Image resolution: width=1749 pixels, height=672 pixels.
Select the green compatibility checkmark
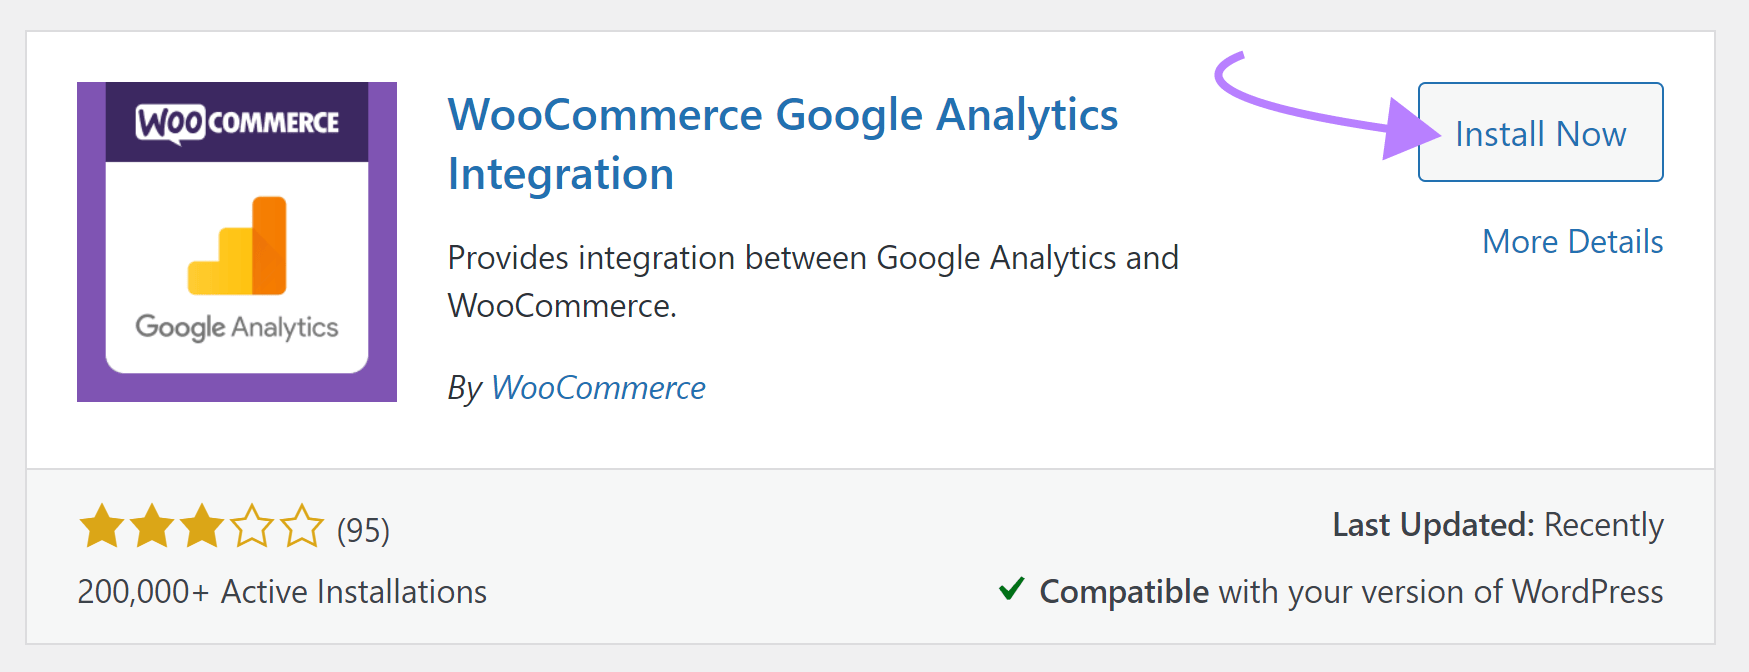[x=1012, y=590]
